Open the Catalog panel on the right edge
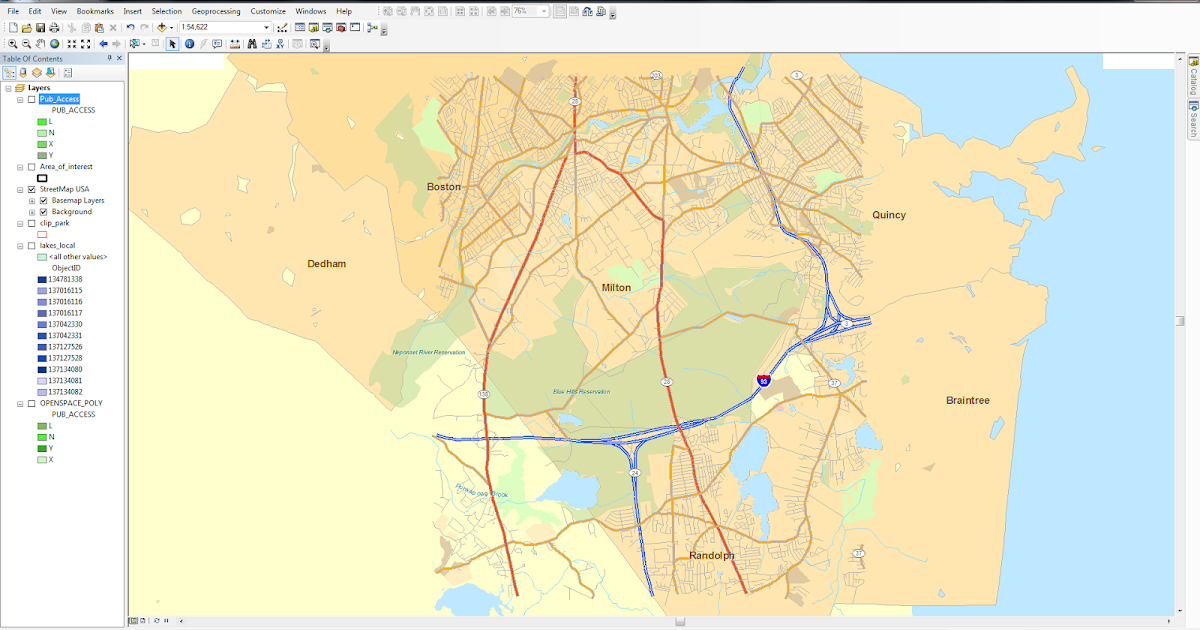Screen dimensions: 1200x630 click(x=1190, y=80)
